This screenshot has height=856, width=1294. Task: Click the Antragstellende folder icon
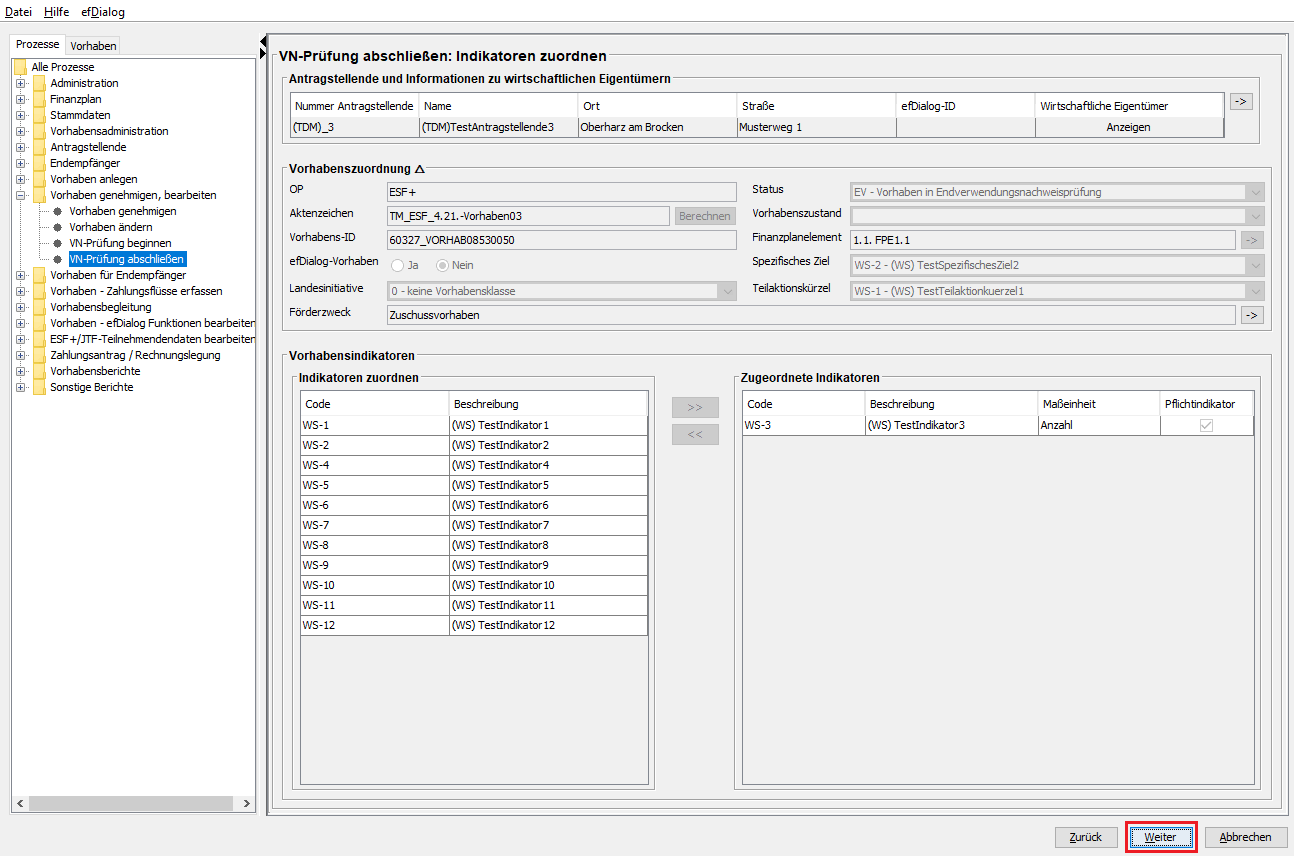39,147
